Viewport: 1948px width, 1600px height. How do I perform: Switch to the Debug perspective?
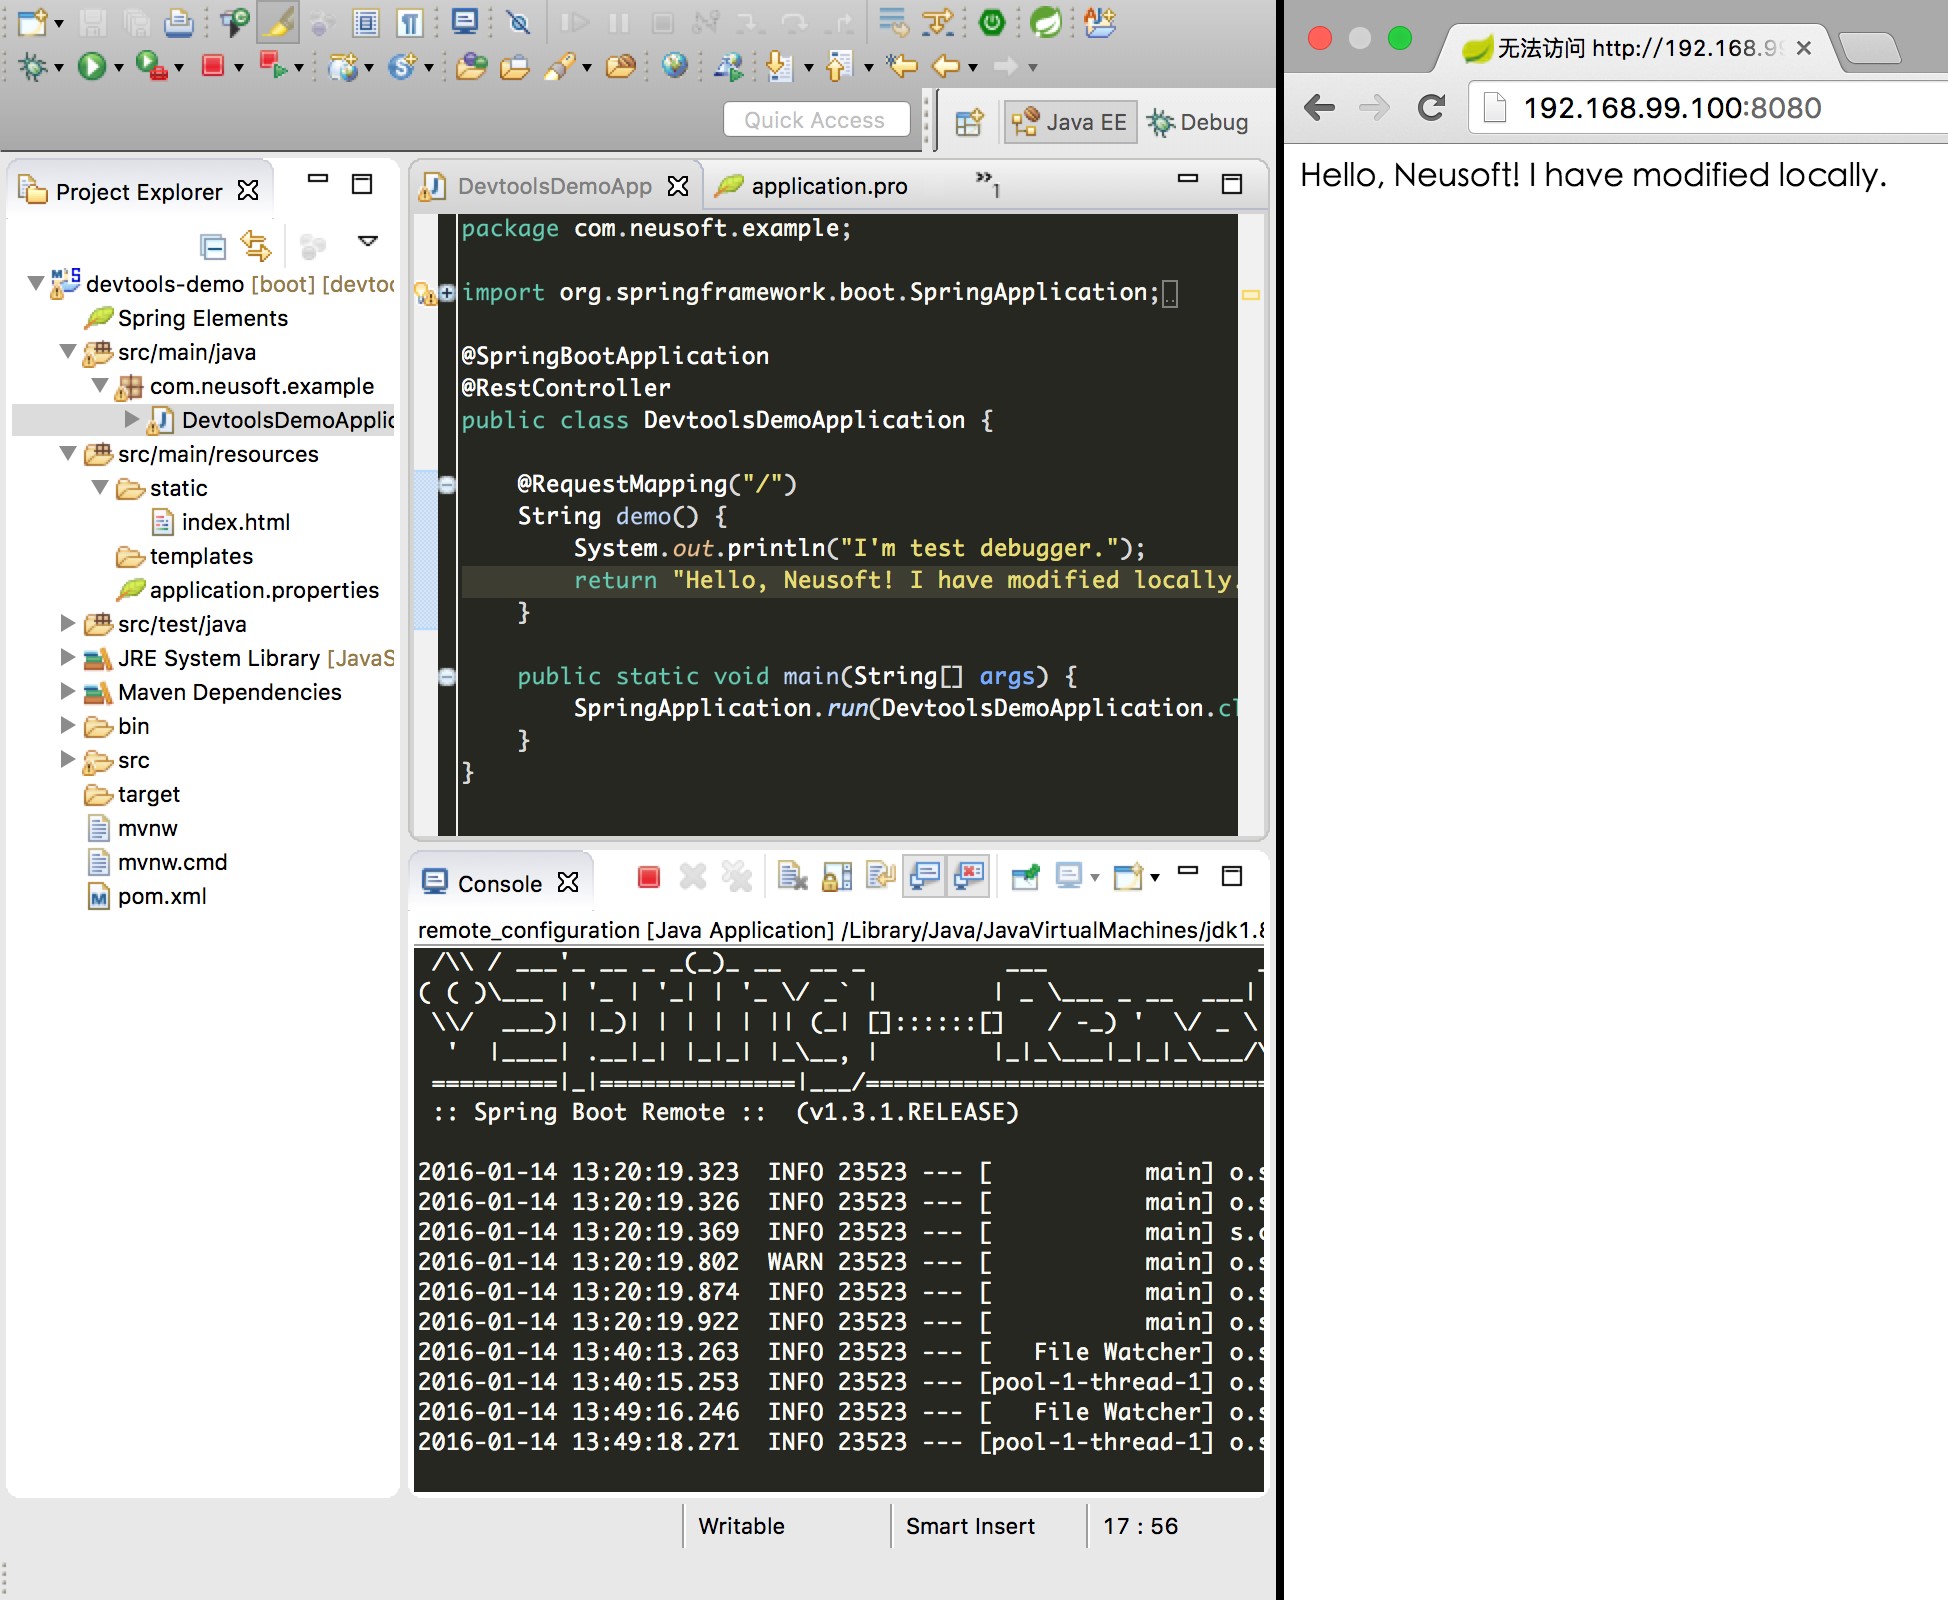(x=1198, y=122)
